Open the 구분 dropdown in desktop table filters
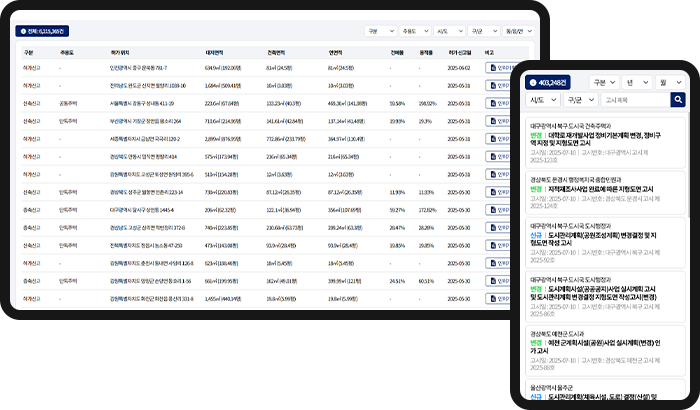Viewport: 700px width, 410px height. (x=378, y=31)
